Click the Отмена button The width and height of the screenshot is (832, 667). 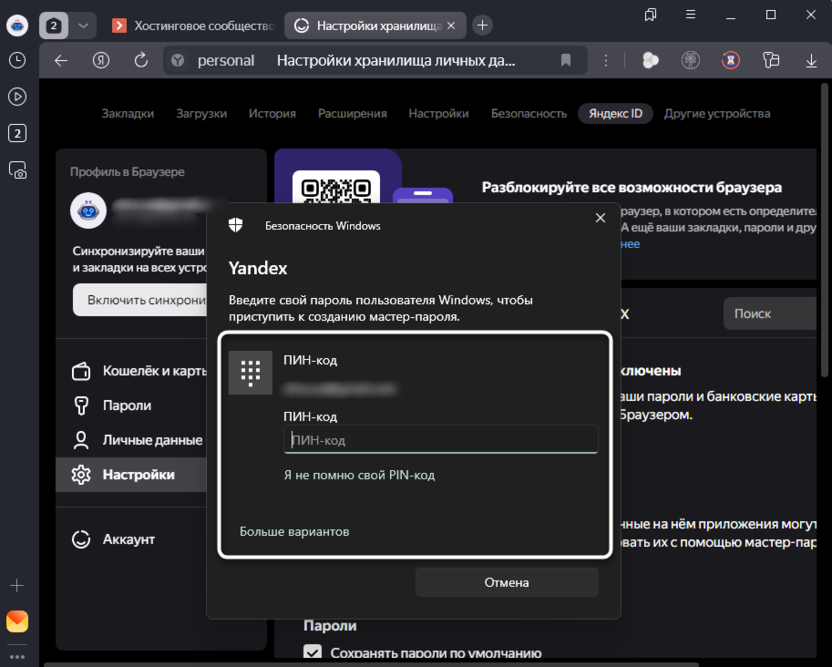(507, 583)
